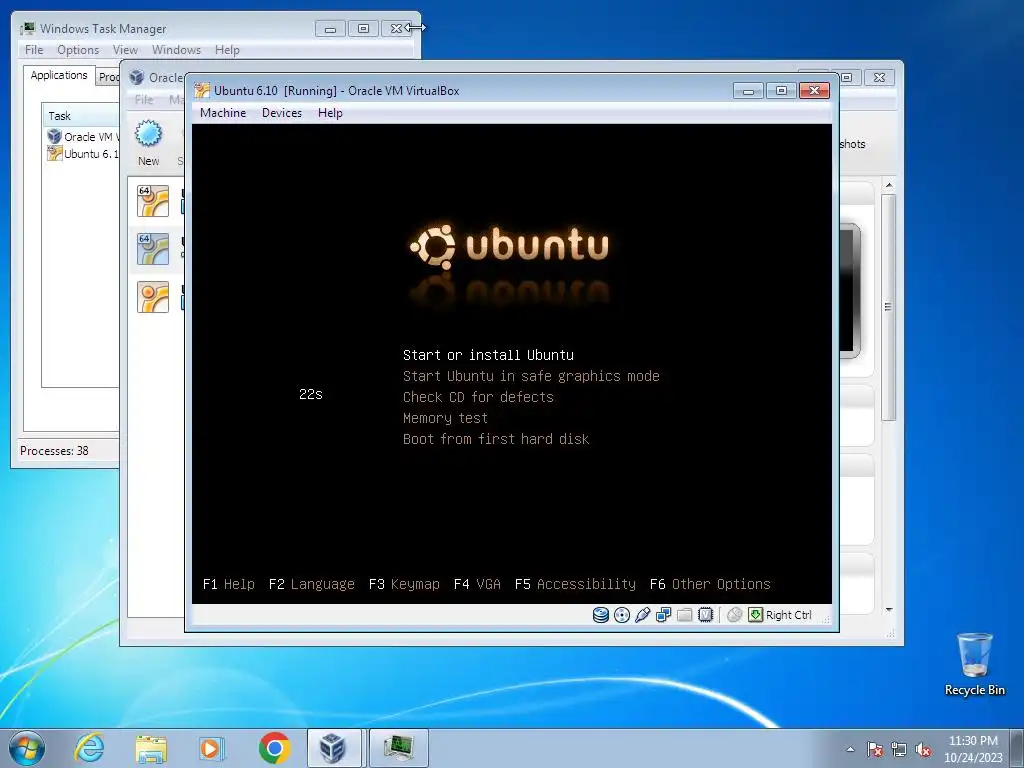Click the mouse integration status icon
Image resolution: width=1024 pixels, height=768 pixels.
coord(735,615)
